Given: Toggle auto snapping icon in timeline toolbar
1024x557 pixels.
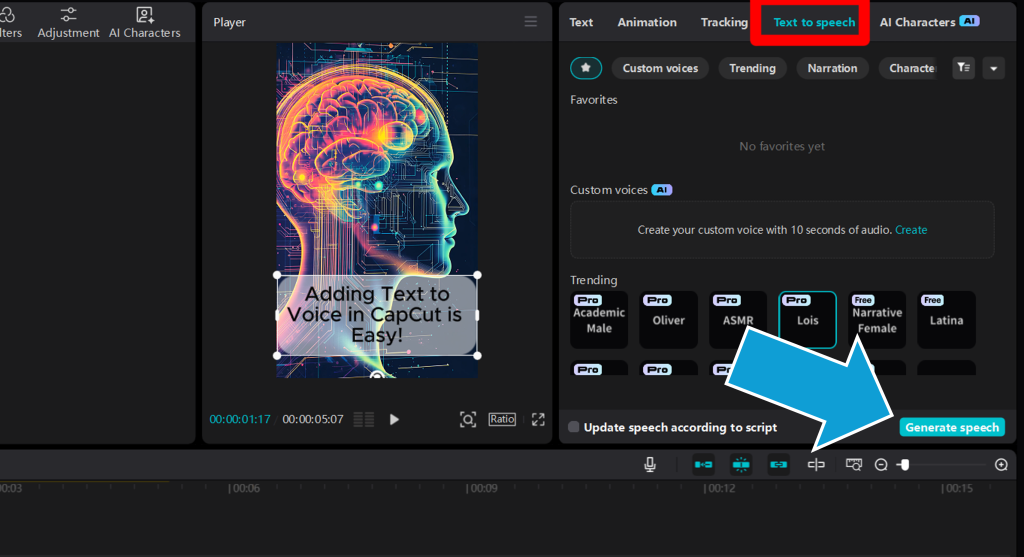Looking at the screenshot, I should (741, 464).
